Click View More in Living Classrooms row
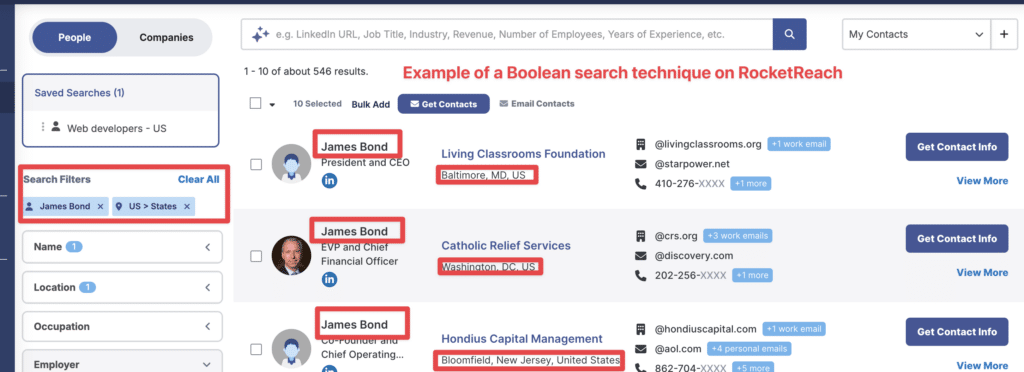This screenshot has height=372, width=1024. click(982, 181)
